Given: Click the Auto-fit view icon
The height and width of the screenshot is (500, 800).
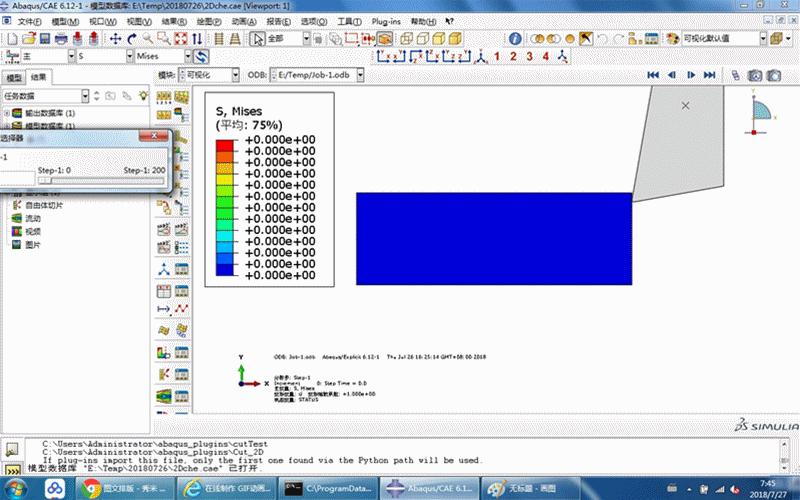Looking at the screenshot, I should 181,38.
